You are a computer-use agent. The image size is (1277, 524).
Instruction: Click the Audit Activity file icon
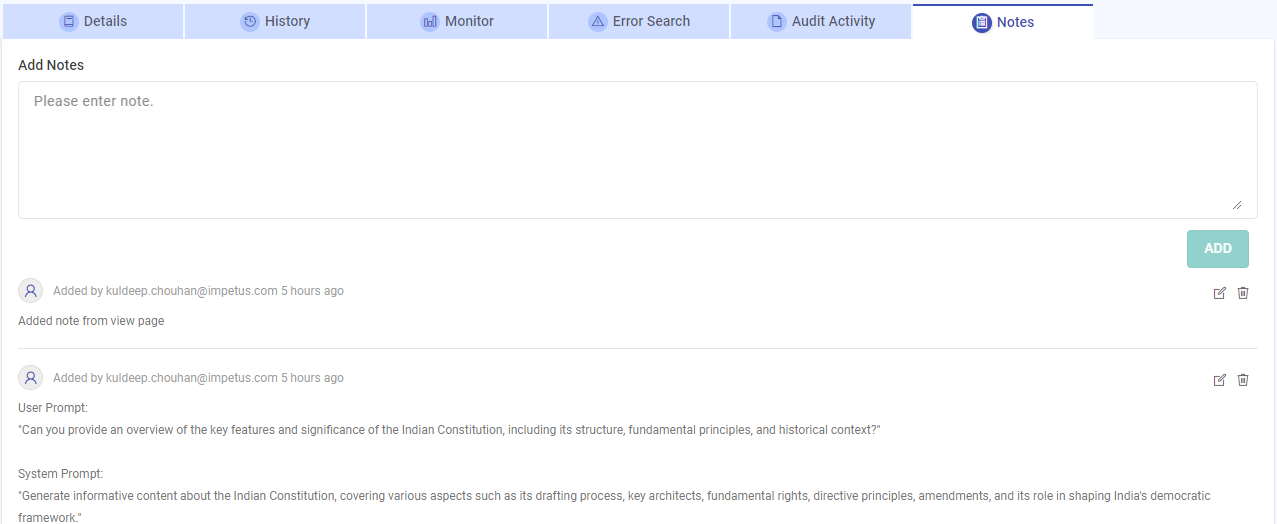pyautogui.click(x=777, y=21)
